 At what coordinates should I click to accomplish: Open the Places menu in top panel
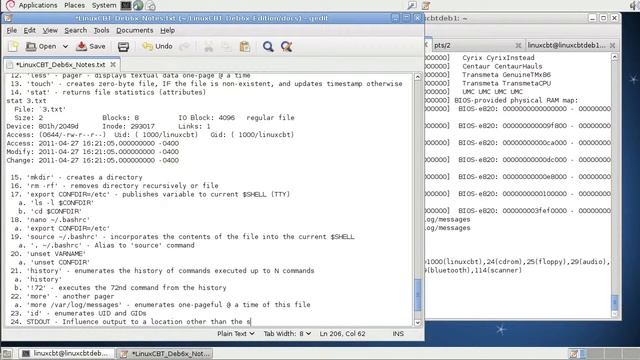[75, 5]
